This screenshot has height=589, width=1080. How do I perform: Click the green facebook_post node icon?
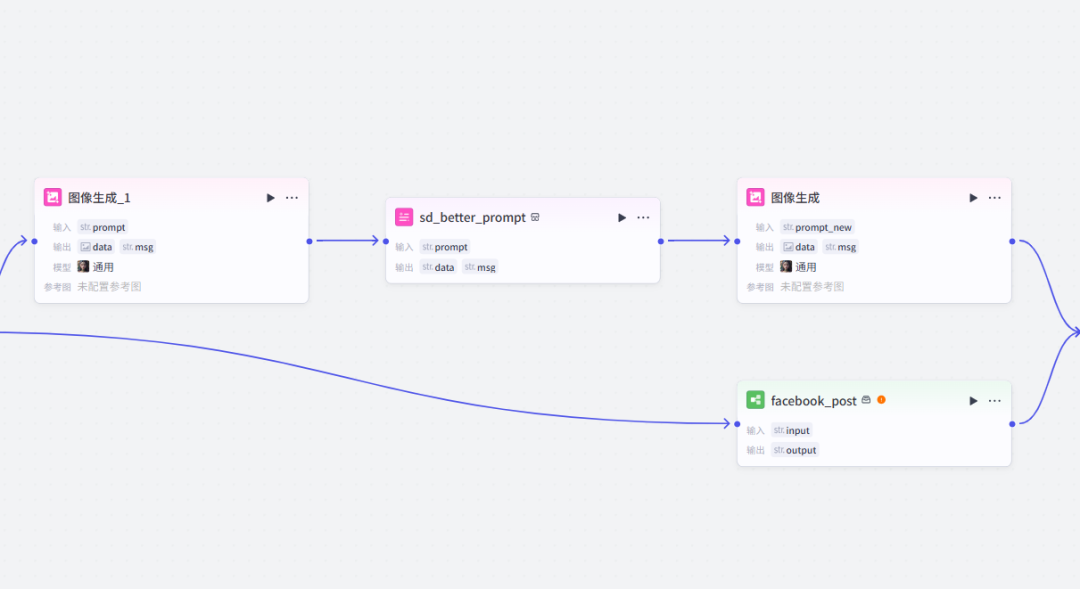click(x=755, y=400)
